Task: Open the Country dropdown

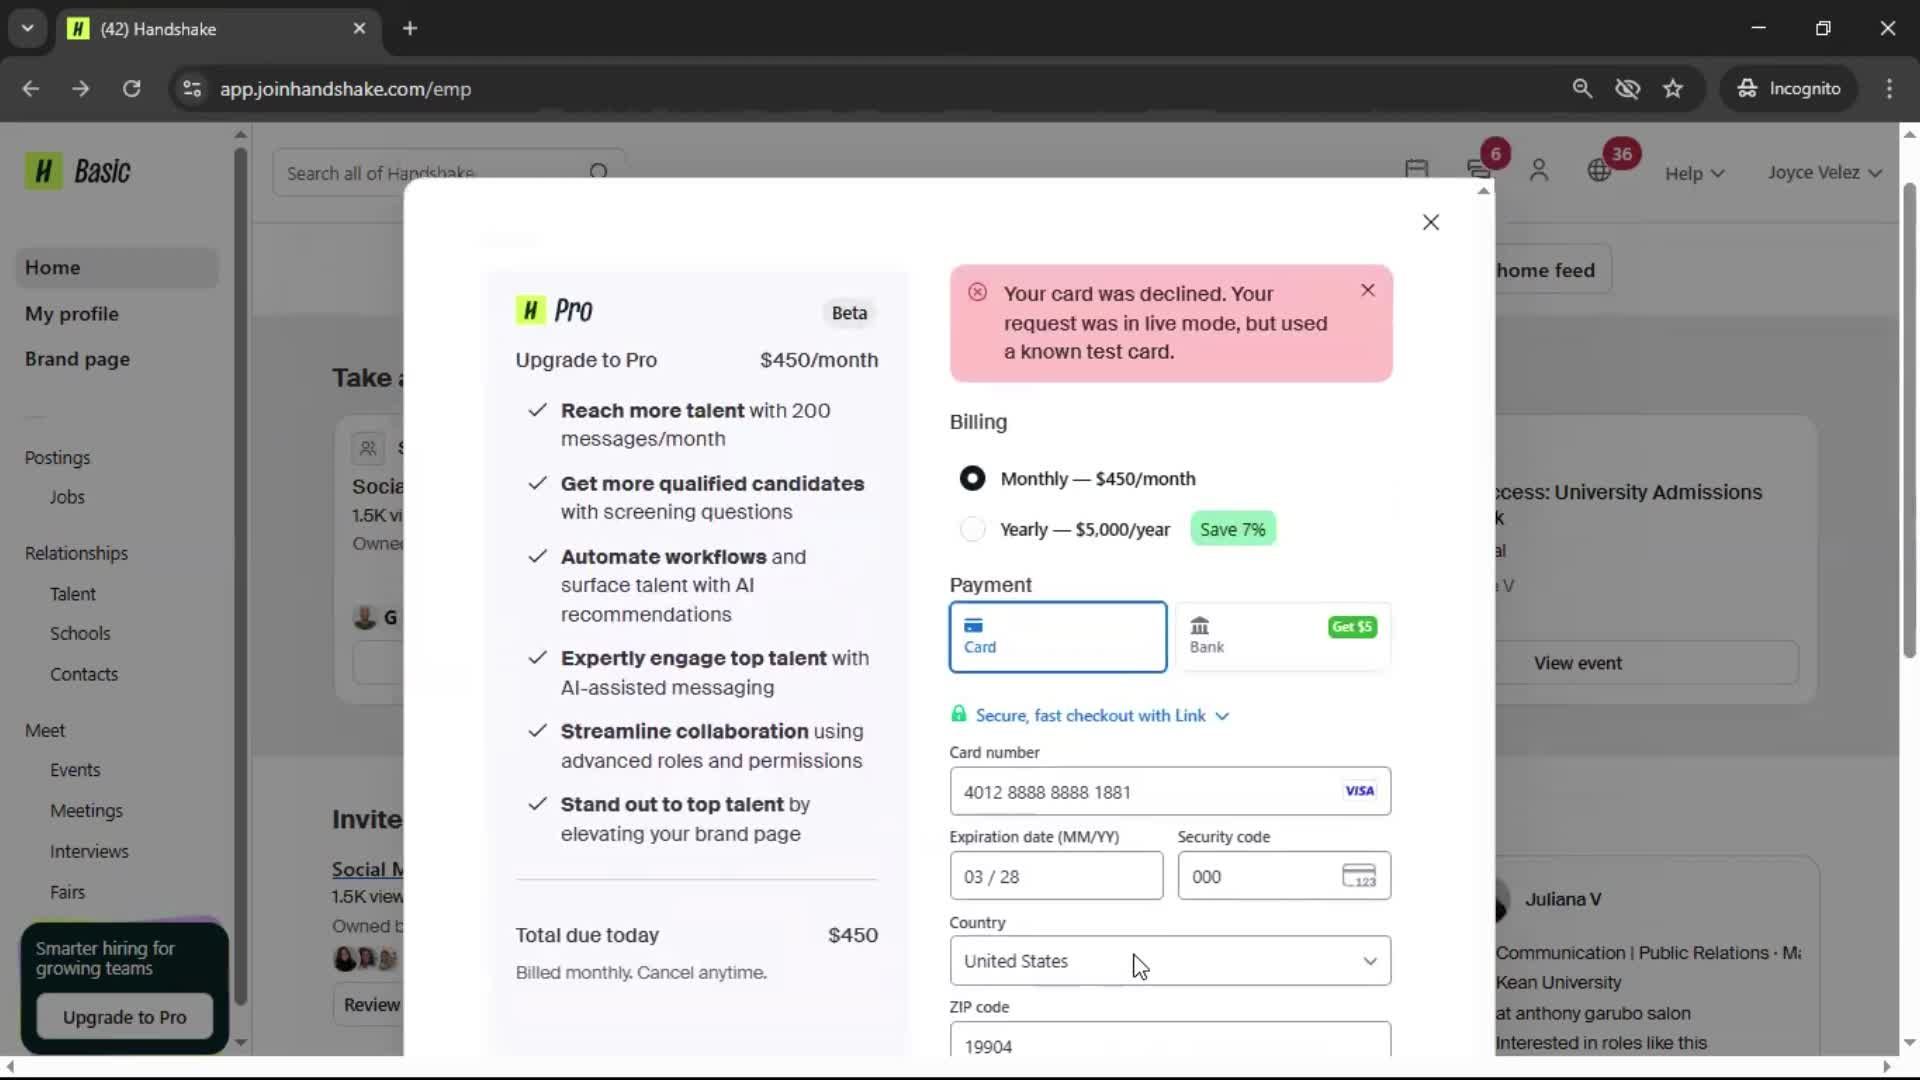Action: (1170, 960)
